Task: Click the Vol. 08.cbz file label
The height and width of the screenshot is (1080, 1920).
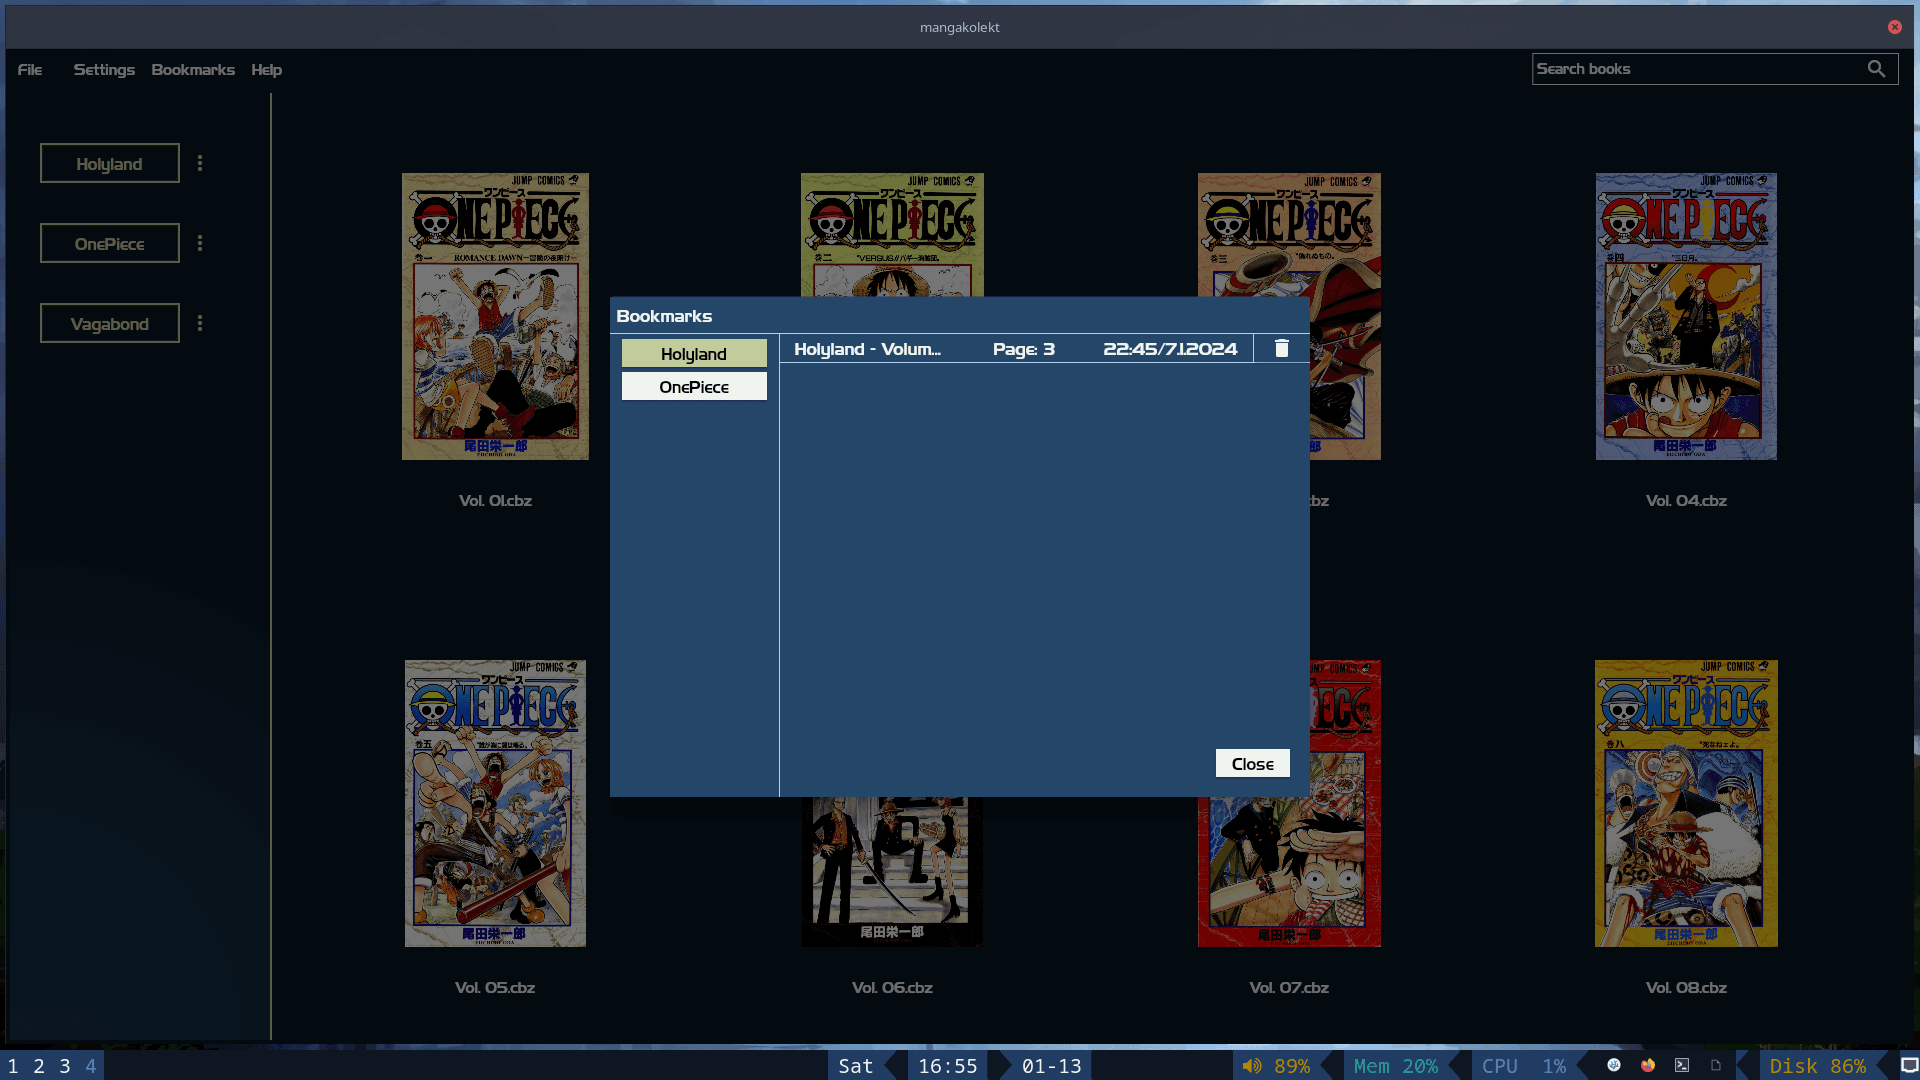Action: (x=1686, y=987)
